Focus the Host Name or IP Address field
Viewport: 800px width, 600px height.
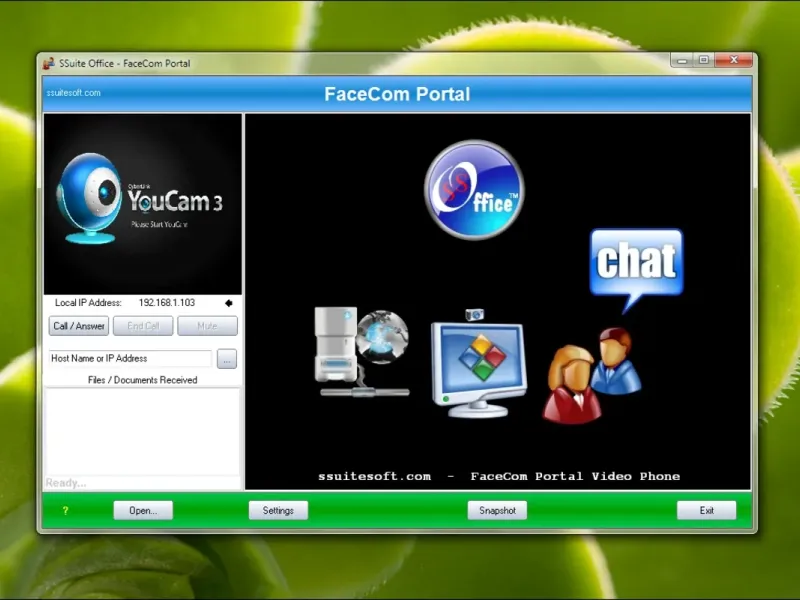coord(130,358)
